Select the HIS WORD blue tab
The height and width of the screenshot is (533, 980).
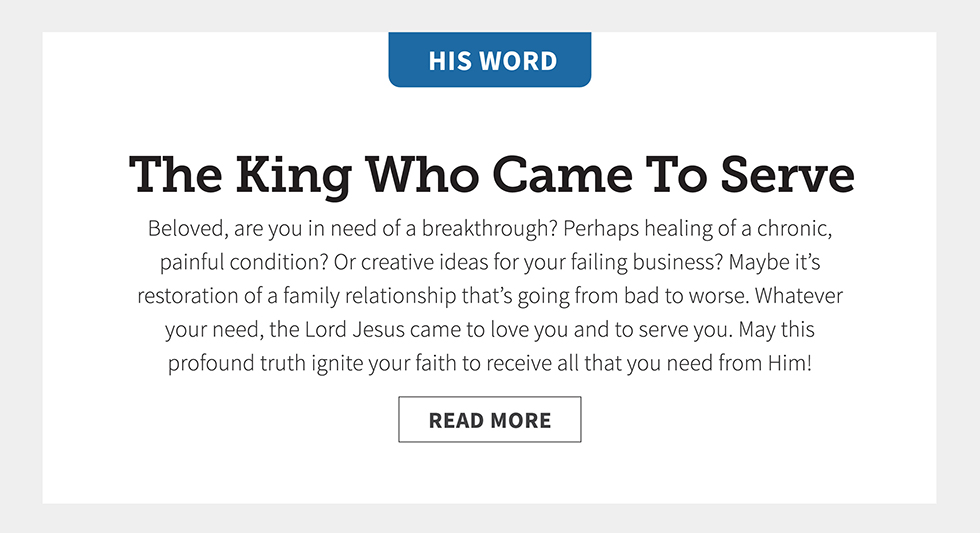tap(490, 60)
